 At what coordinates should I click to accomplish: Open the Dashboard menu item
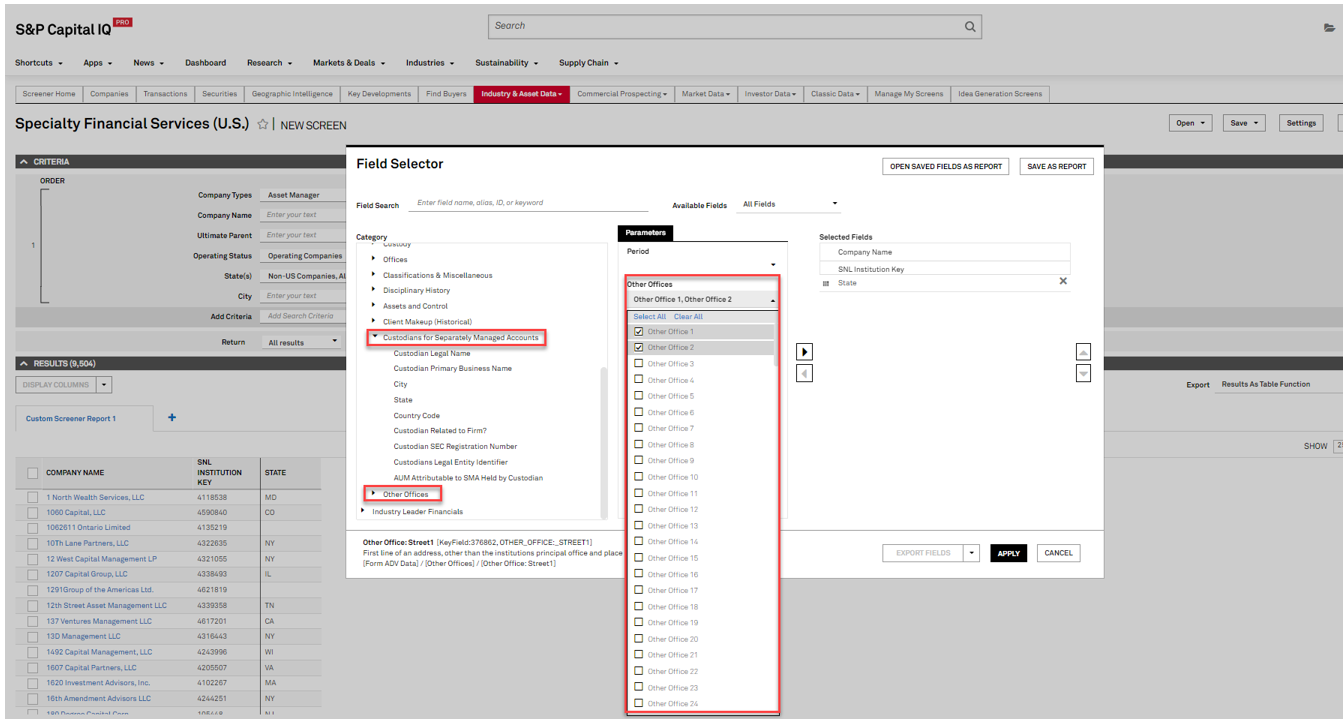coord(206,63)
